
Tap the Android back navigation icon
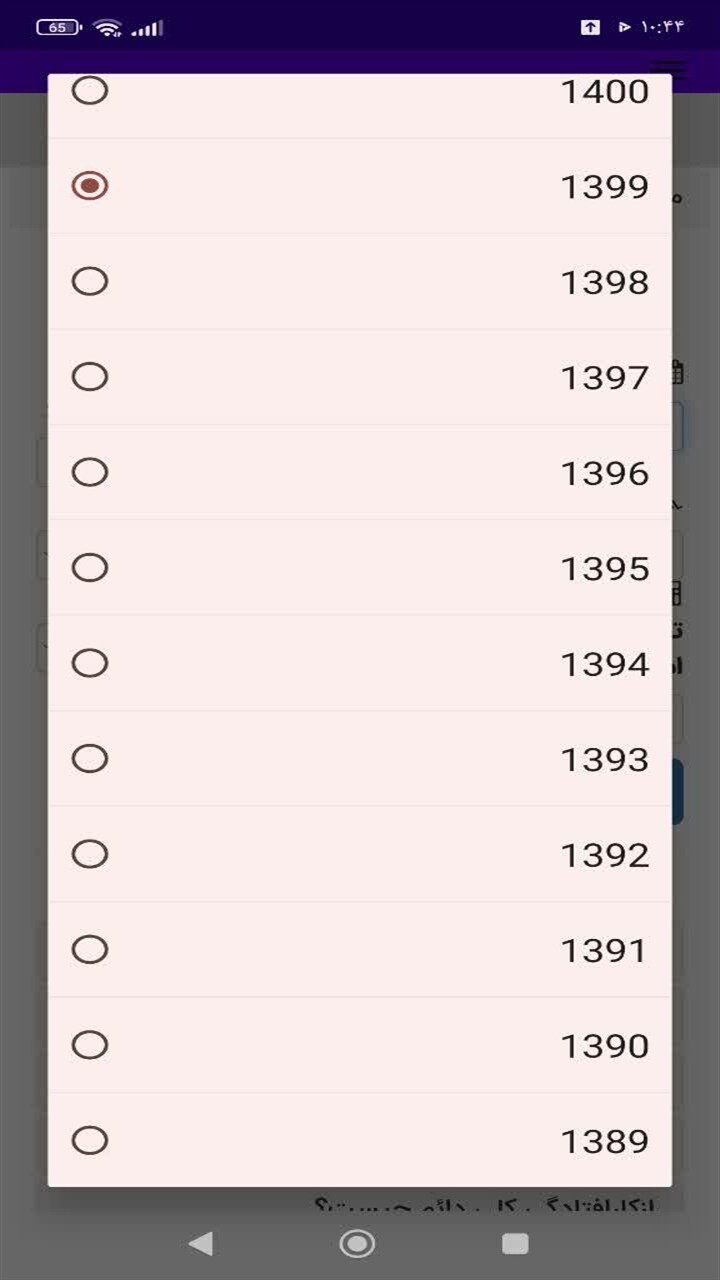pos(201,1243)
